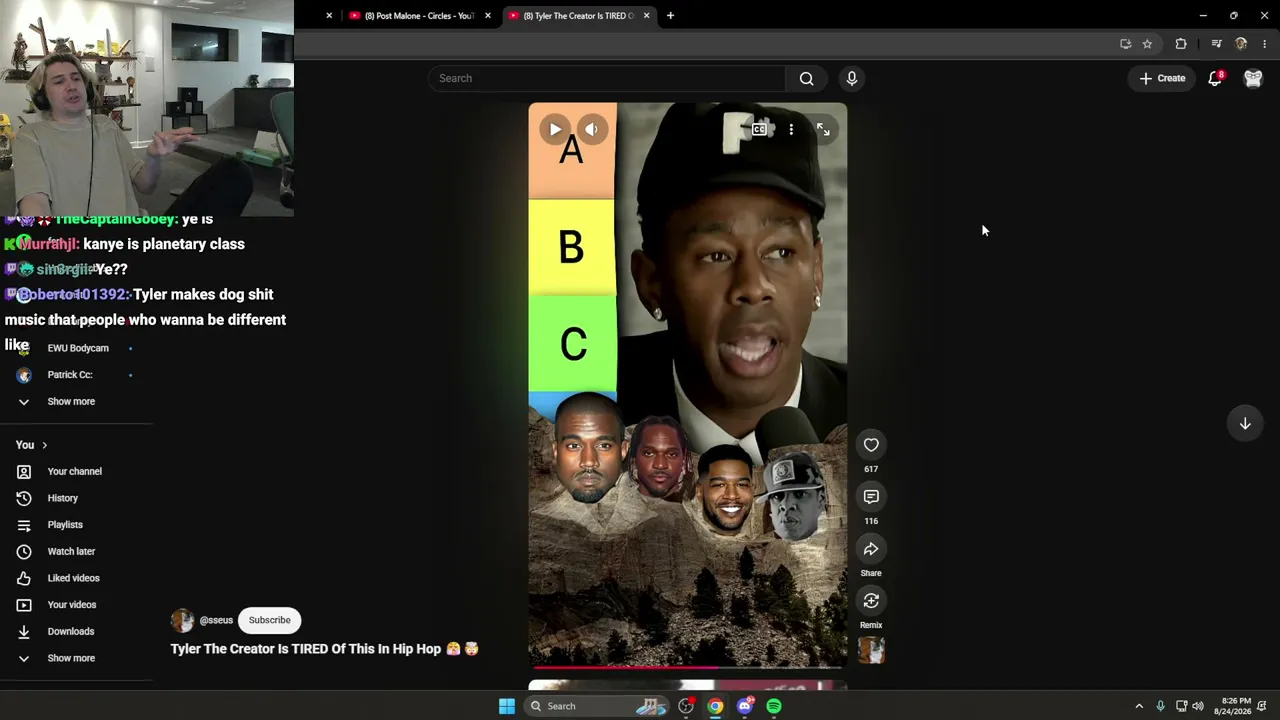Image resolution: width=1280 pixels, height=720 pixels.
Task: Switch to the Post Malone - Circles tab
Action: click(x=418, y=16)
